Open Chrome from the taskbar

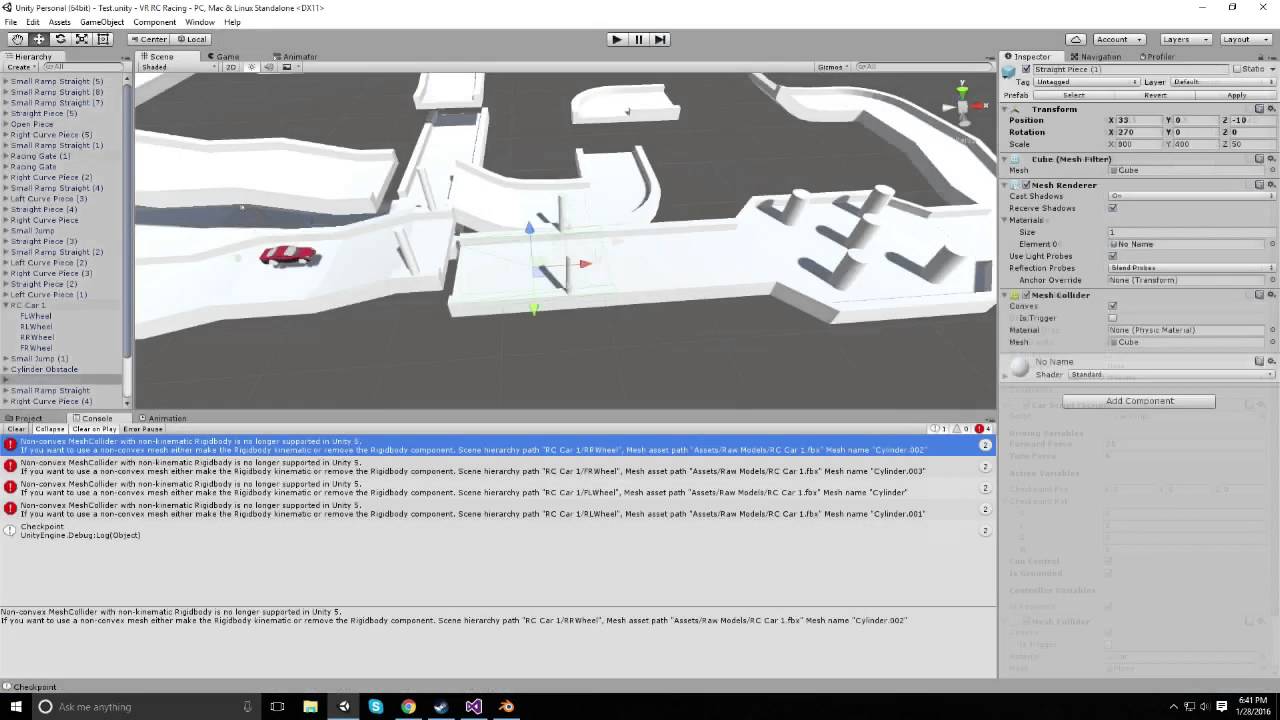pos(408,706)
